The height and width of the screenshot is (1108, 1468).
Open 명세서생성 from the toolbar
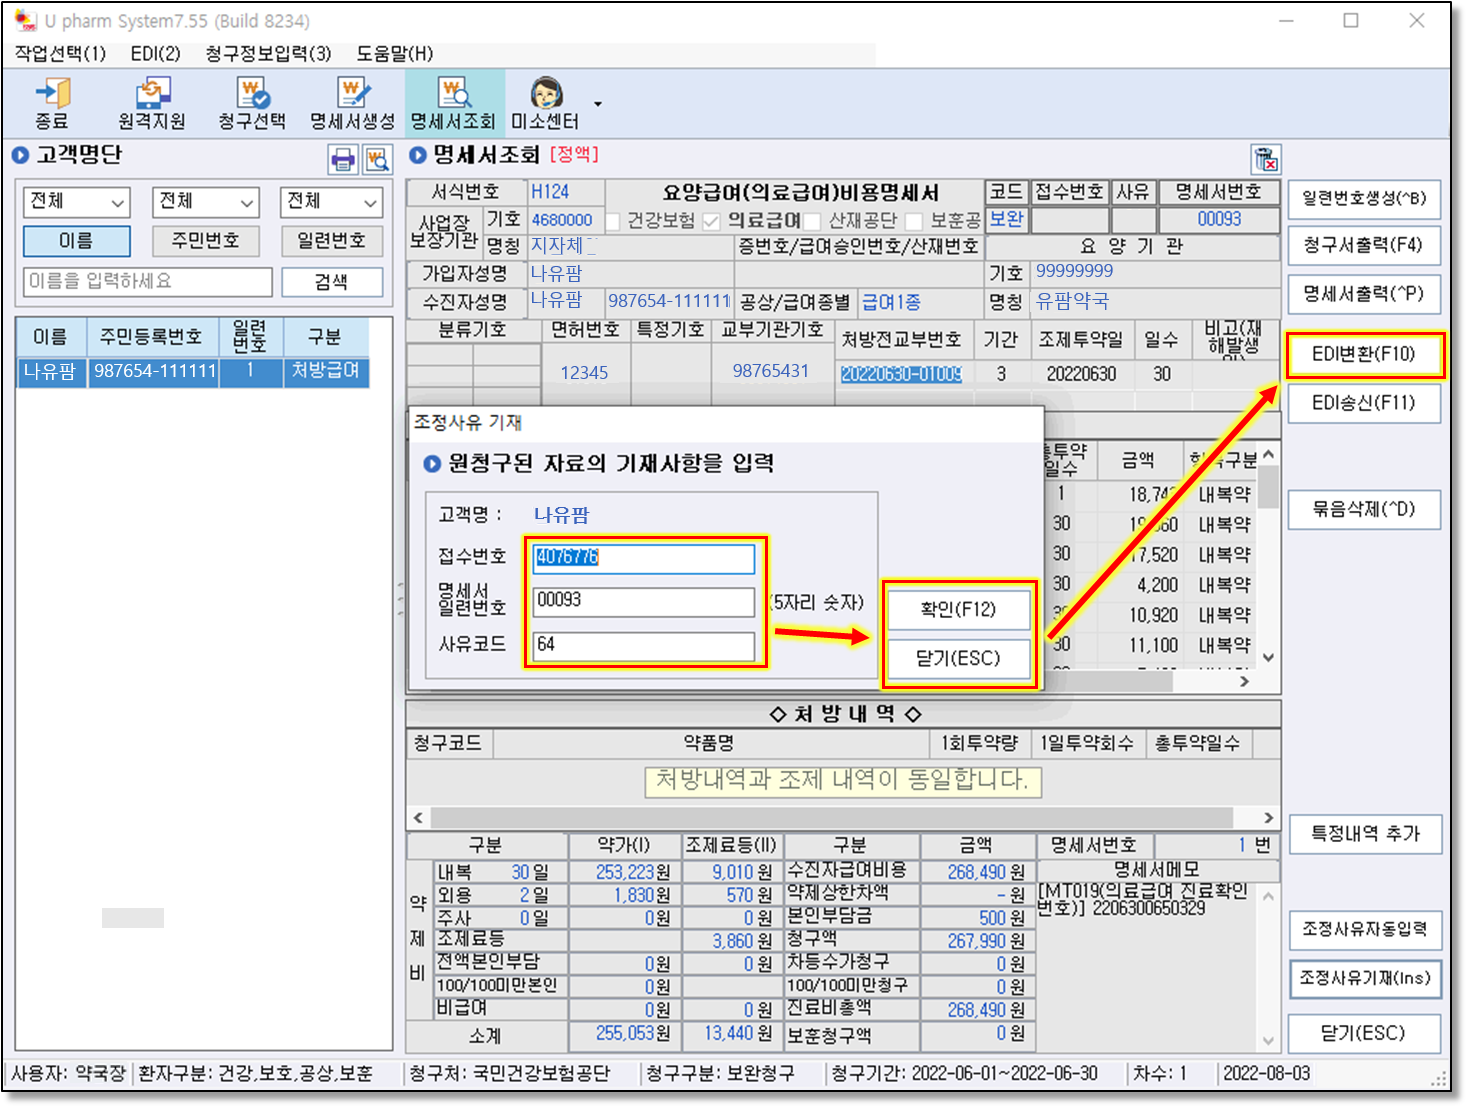(352, 103)
